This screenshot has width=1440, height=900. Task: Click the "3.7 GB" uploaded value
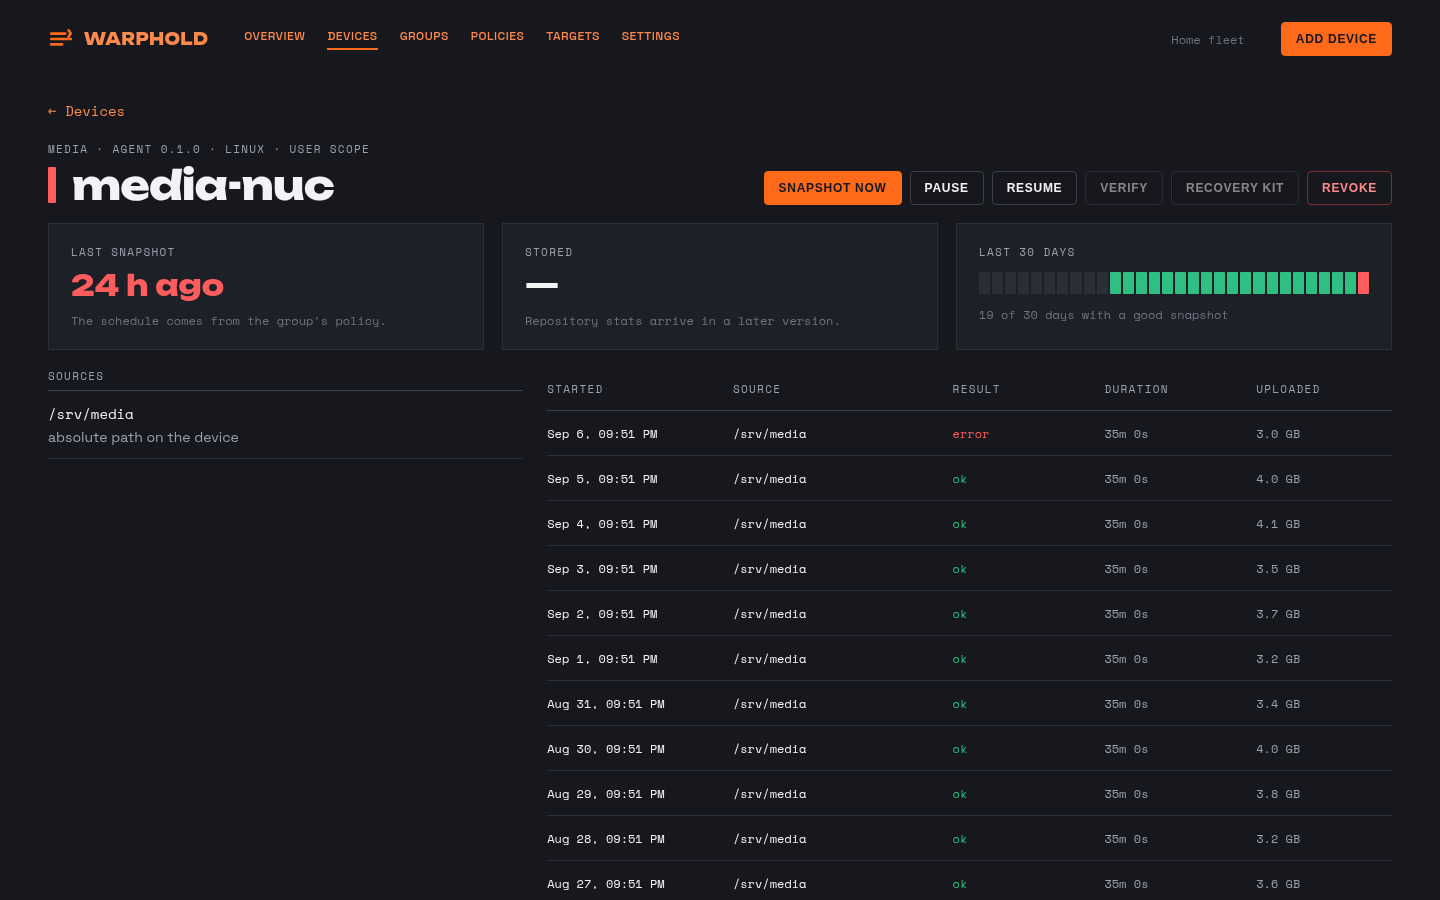click(x=1278, y=614)
